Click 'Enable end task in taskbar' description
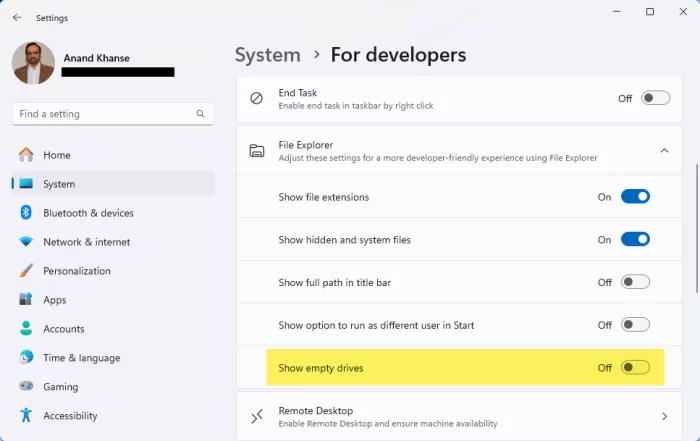The height and width of the screenshot is (441, 700). coord(356,106)
